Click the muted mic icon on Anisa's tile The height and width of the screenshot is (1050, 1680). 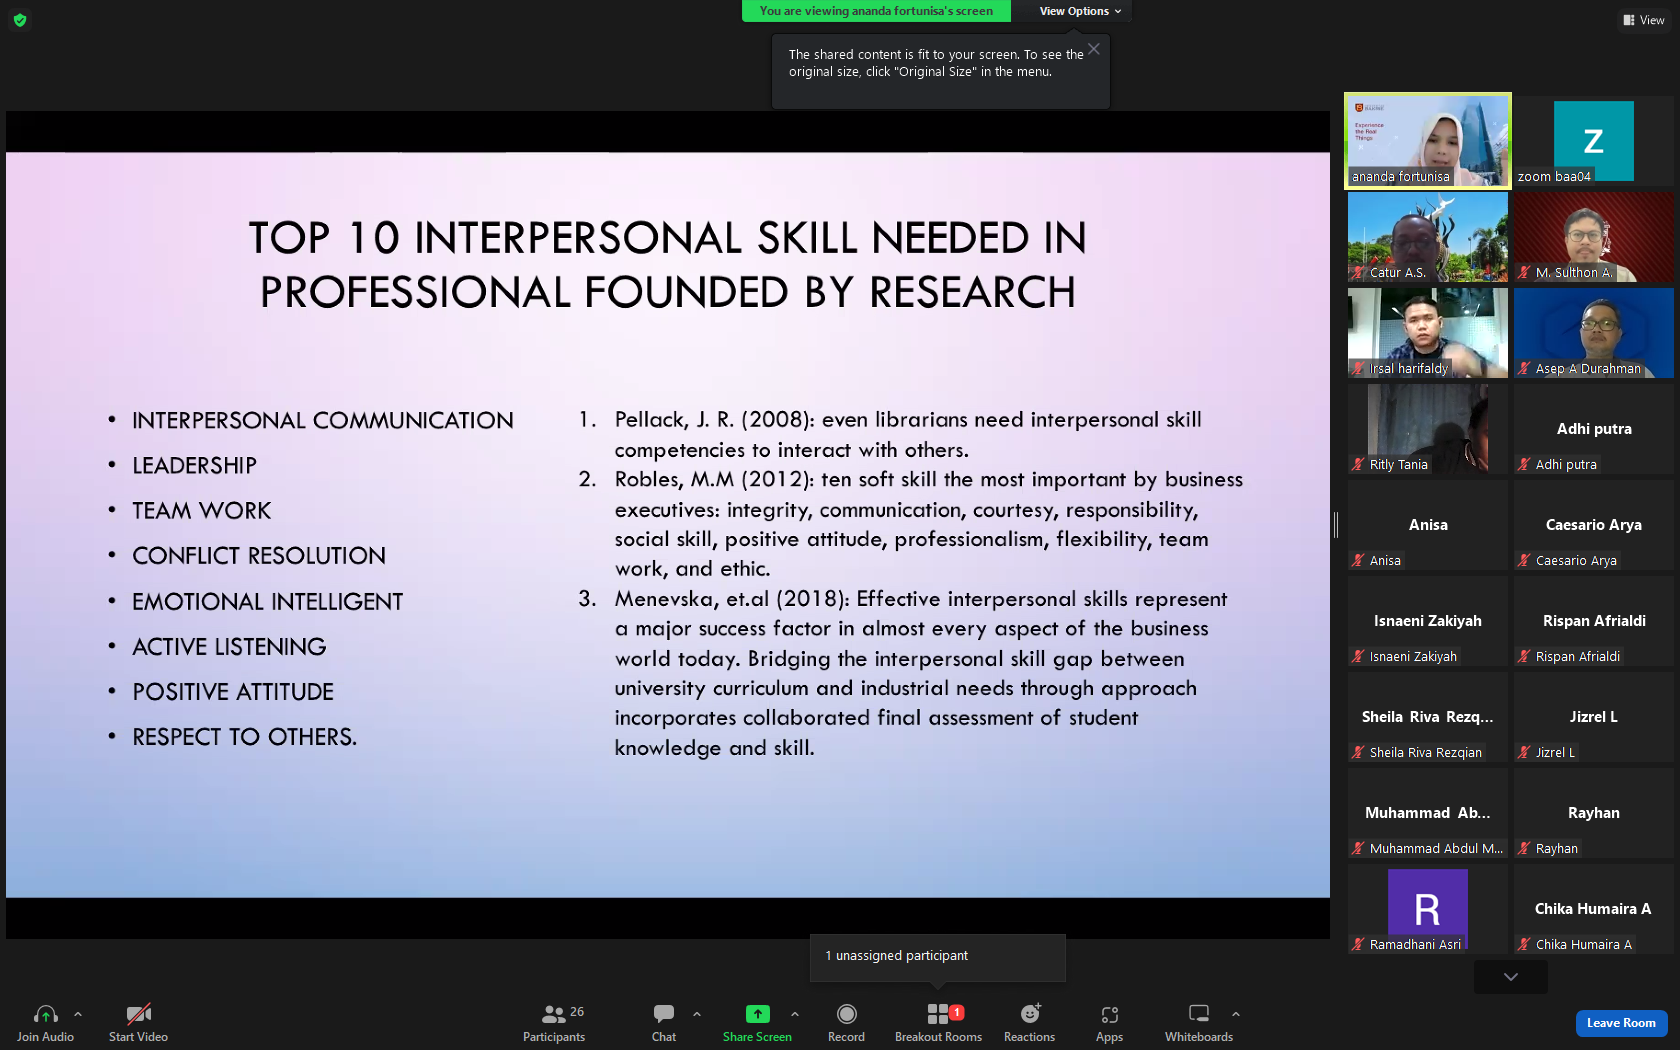pos(1358,560)
